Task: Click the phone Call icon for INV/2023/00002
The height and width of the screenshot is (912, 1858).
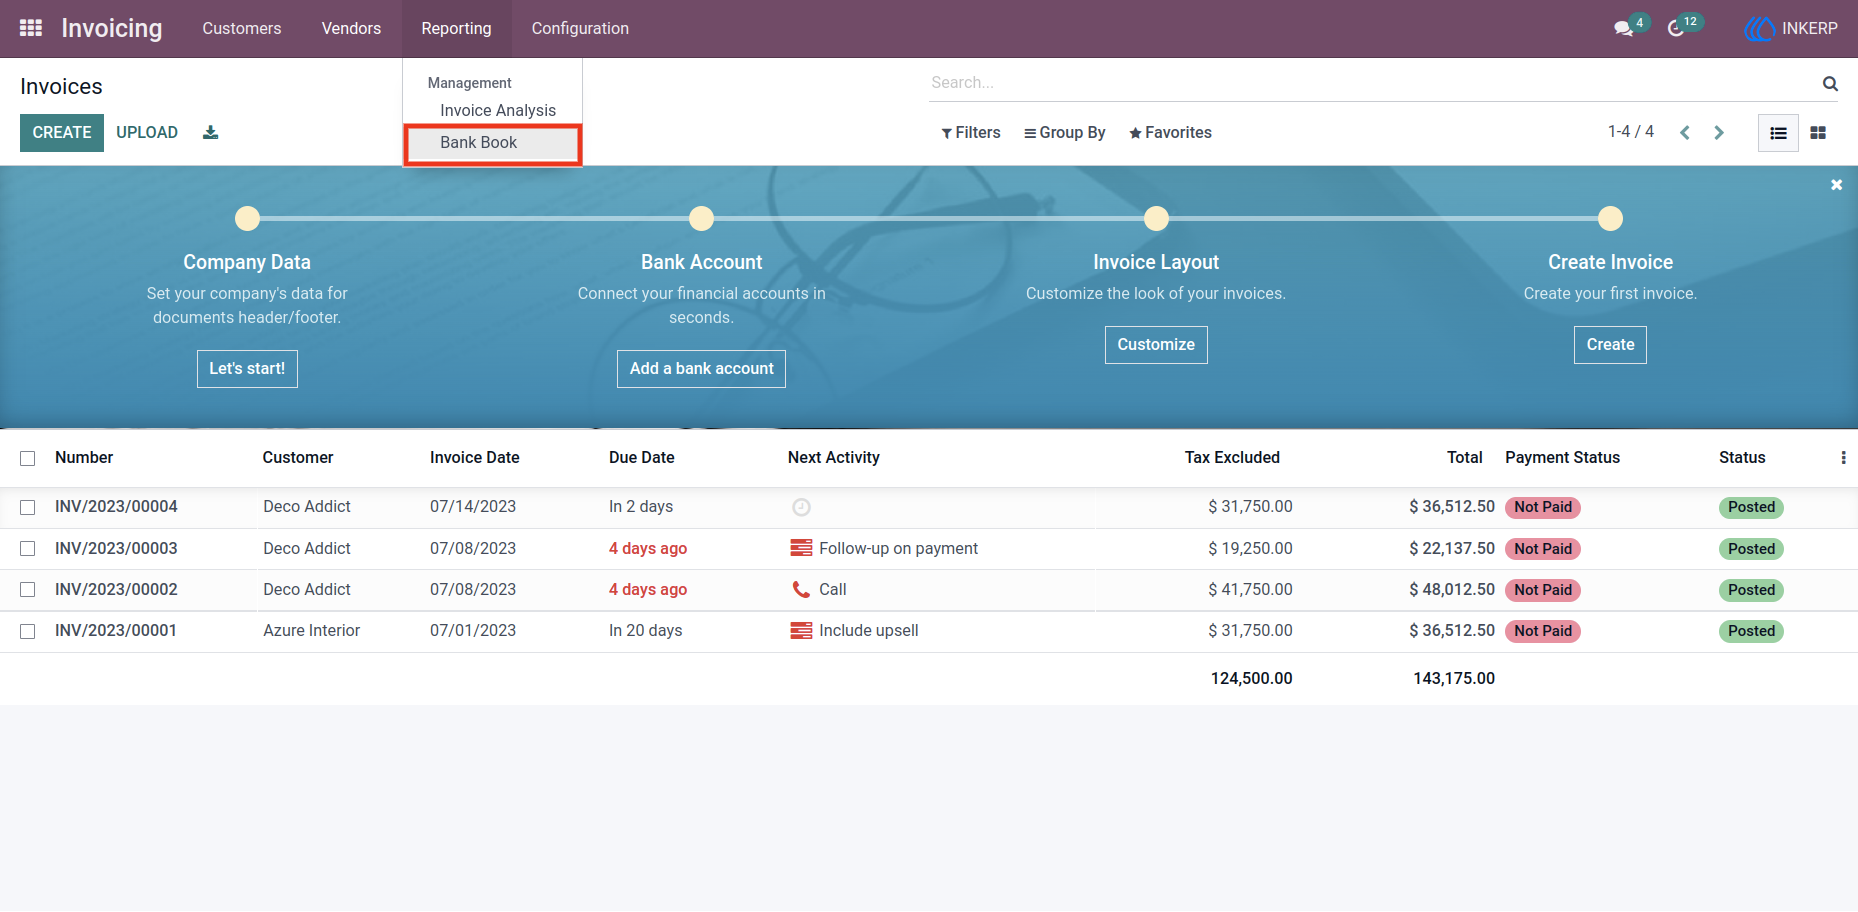Action: pyautogui.click(x=801, y=590)
